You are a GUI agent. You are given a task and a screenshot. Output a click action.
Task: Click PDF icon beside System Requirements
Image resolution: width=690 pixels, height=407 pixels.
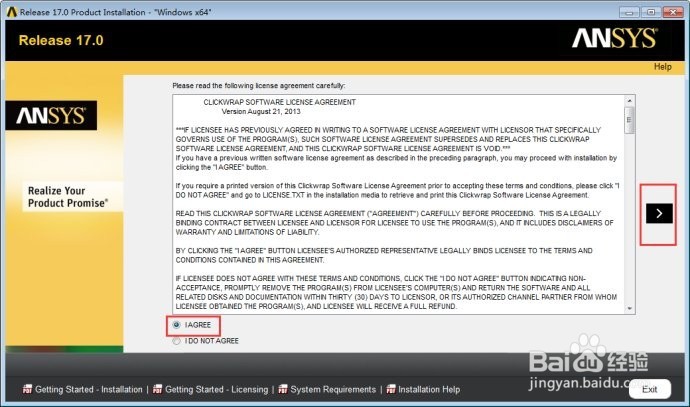[283, 389]
